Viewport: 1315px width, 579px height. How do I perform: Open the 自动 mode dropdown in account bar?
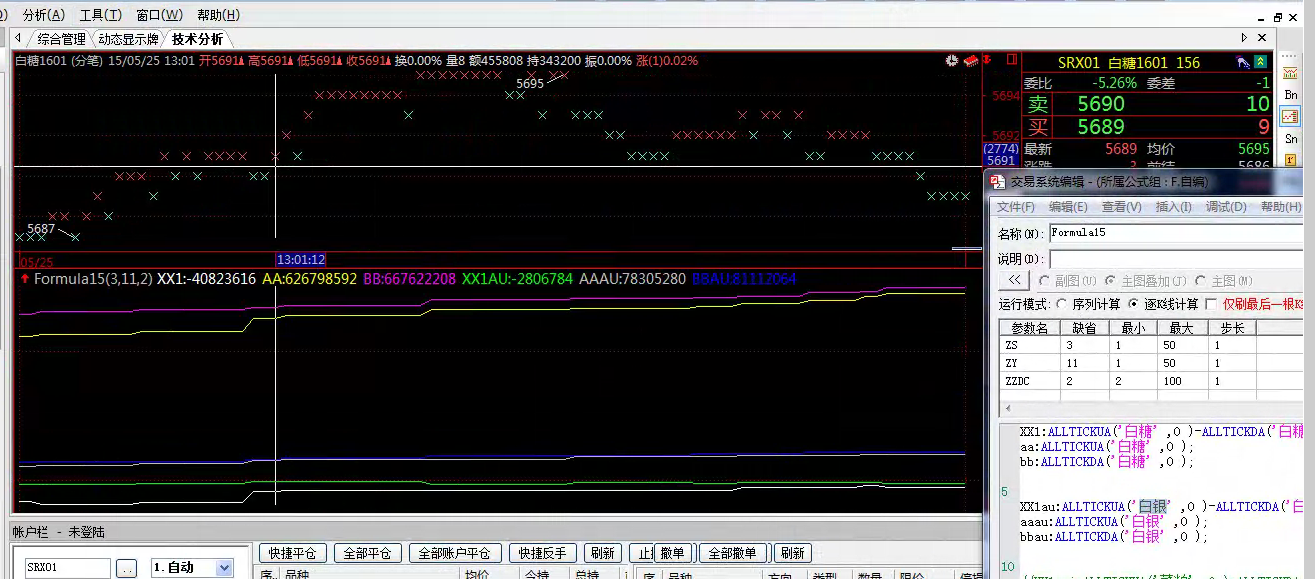click(224, 568)
